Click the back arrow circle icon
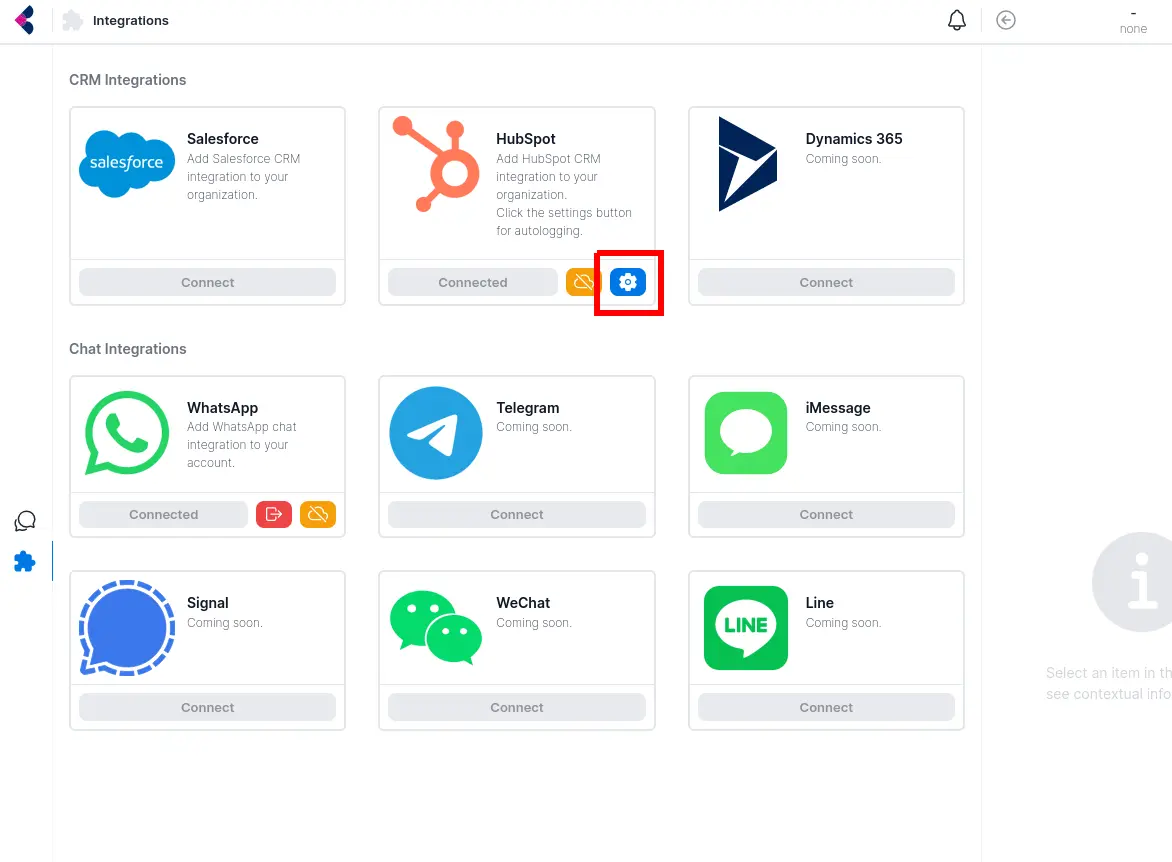 pyautogui.click(x=1006, y=20)
